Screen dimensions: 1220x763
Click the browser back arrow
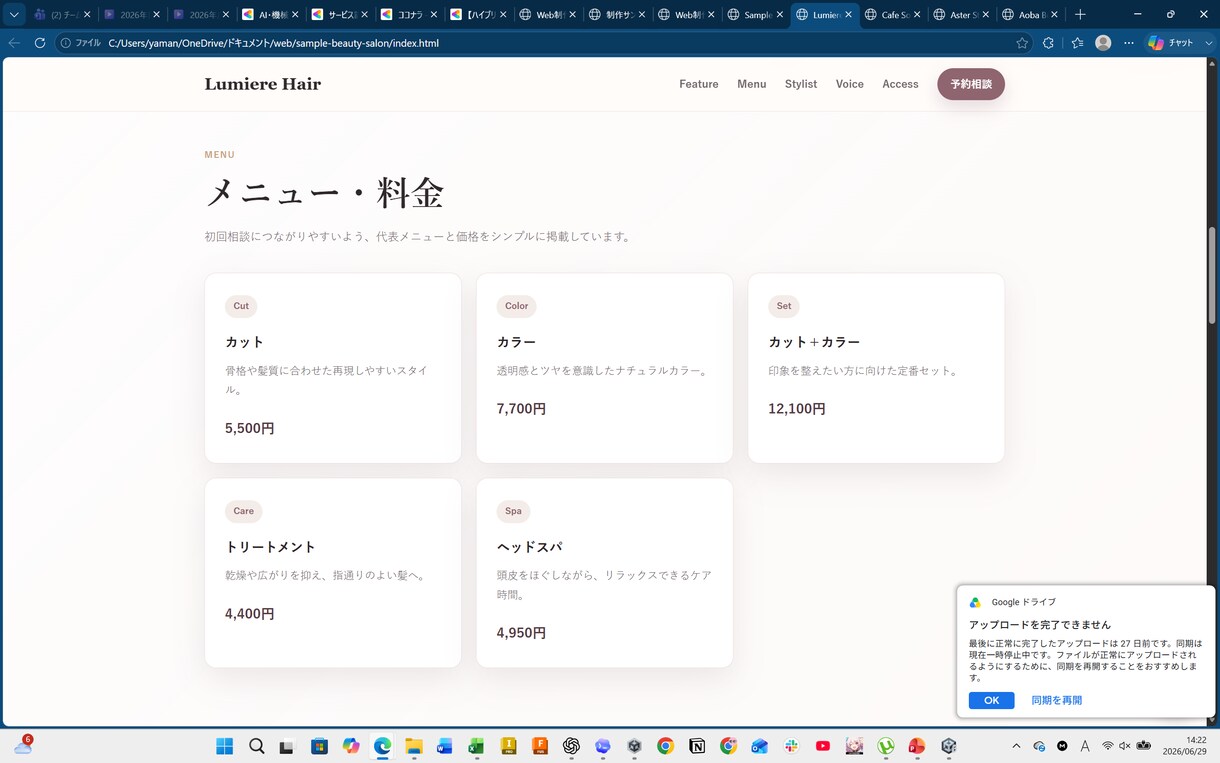(x=14, y=43)
